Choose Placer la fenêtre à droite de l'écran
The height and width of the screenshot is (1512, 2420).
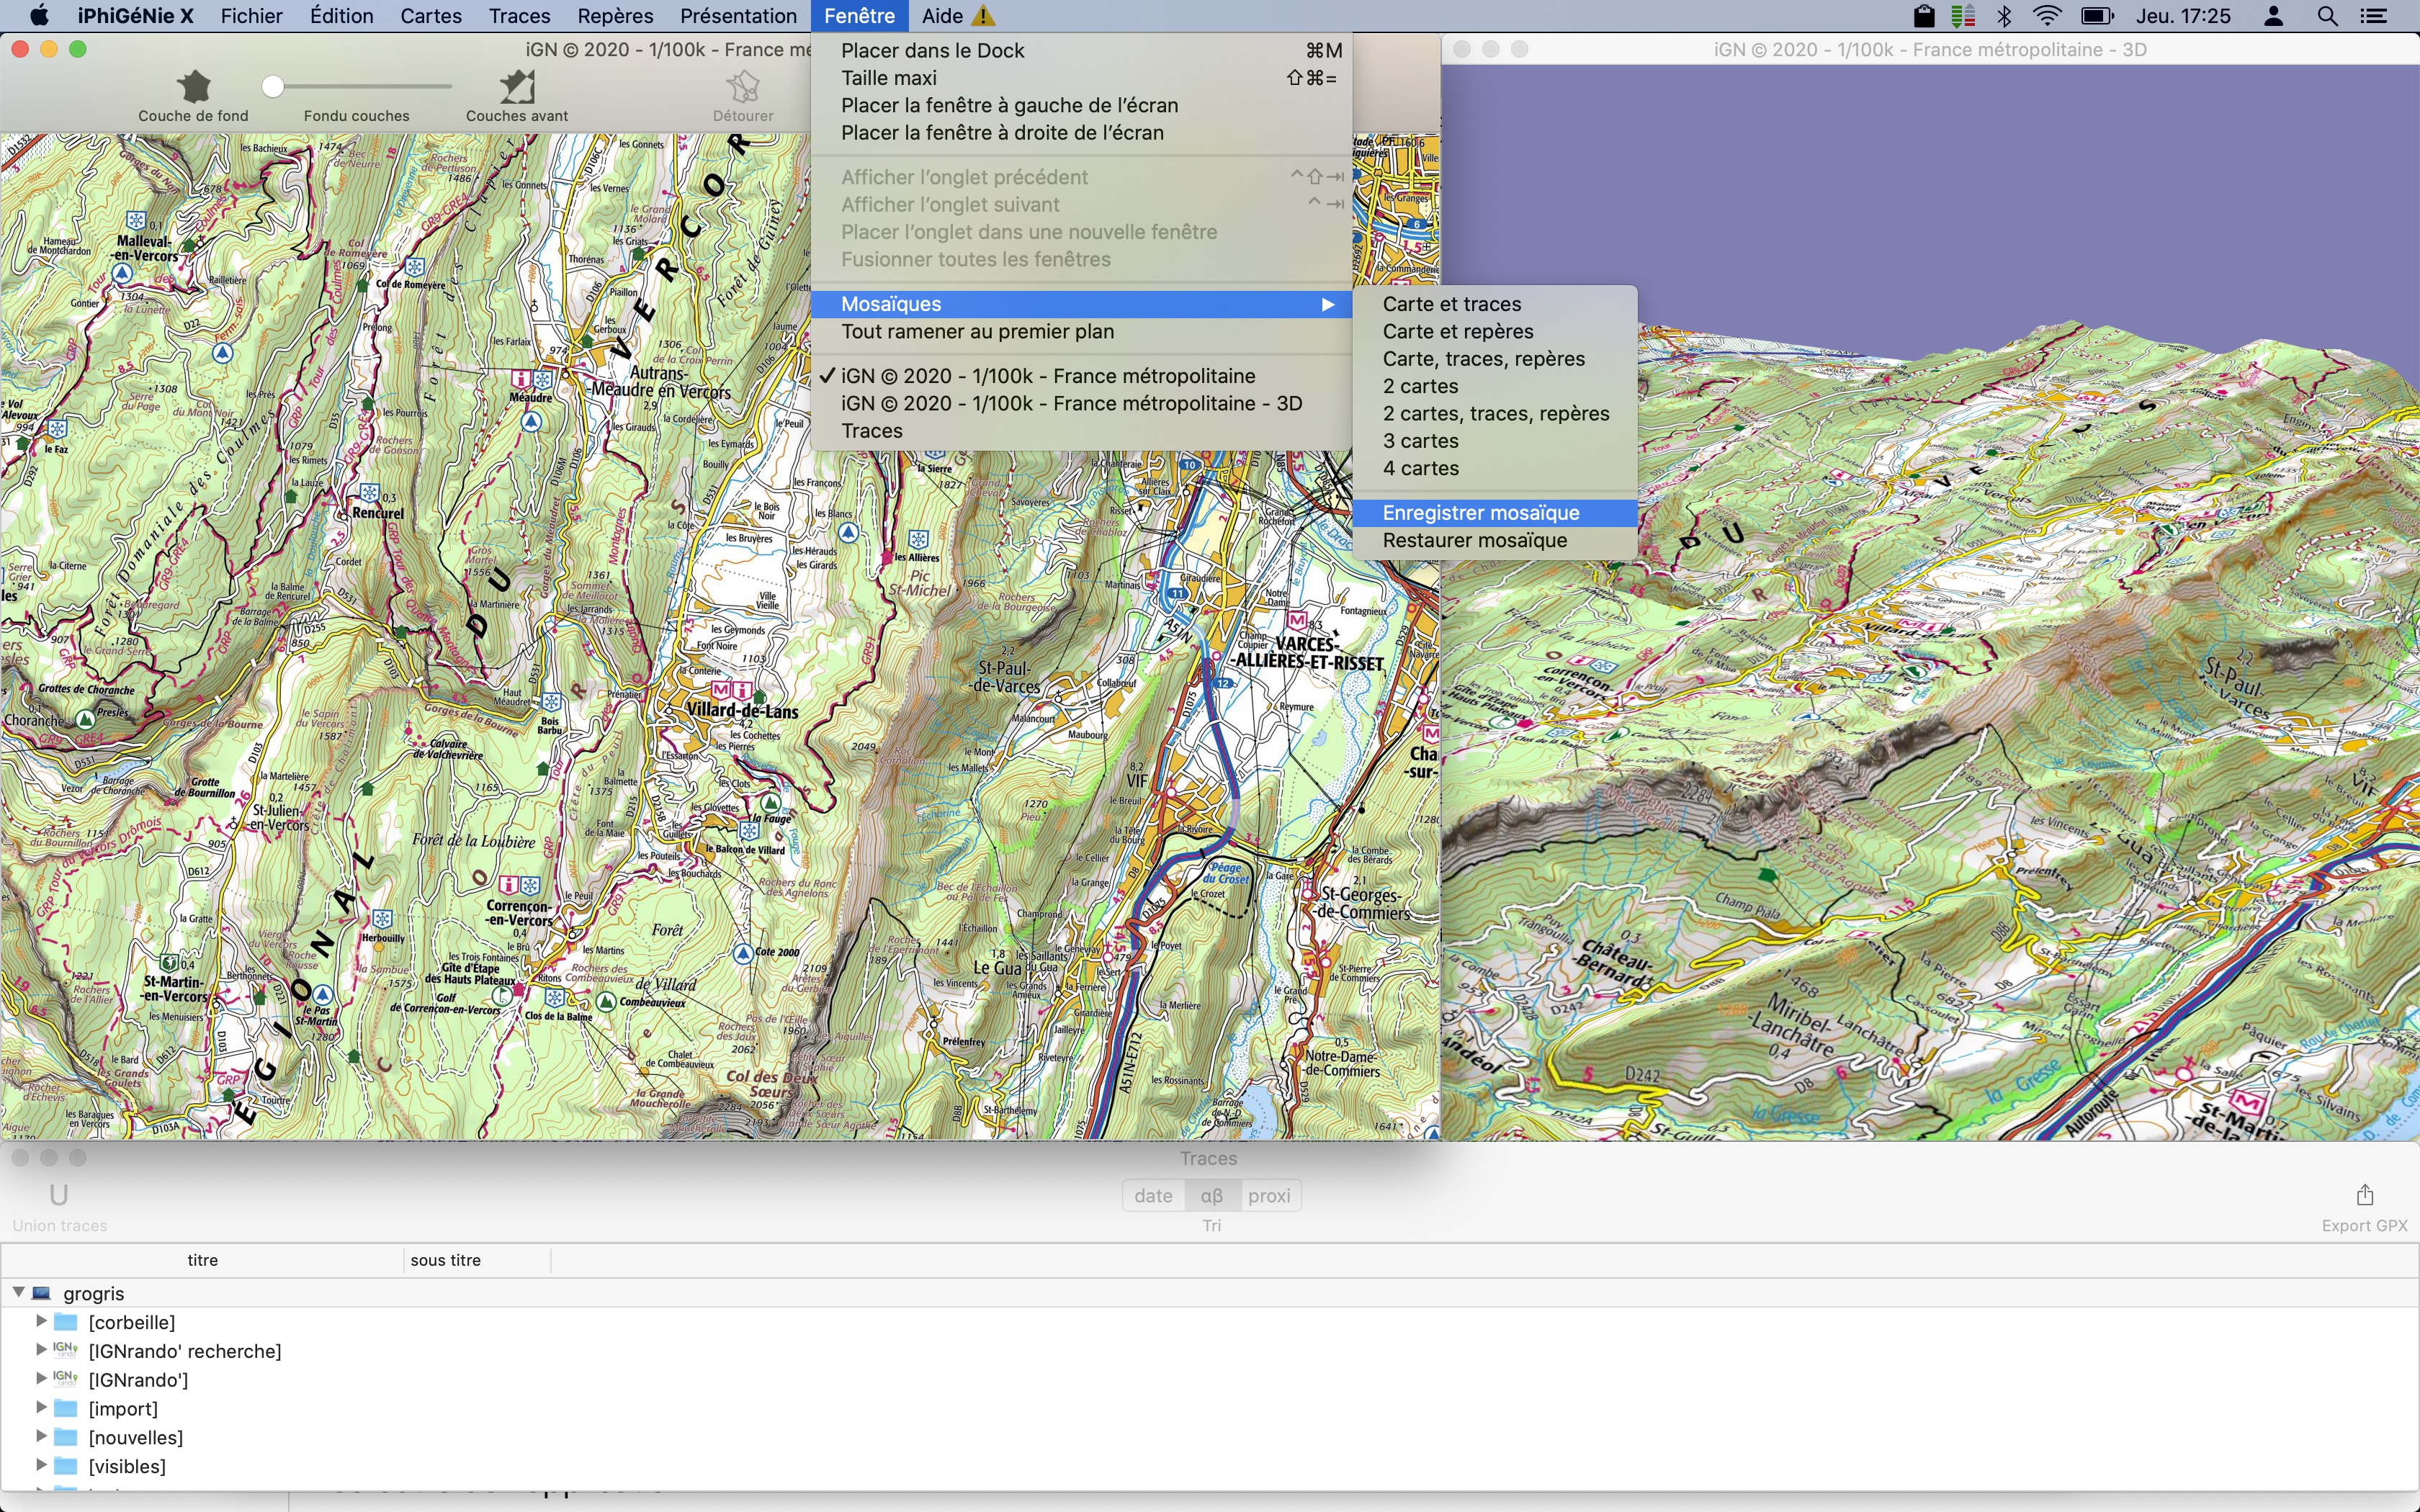1082,133
